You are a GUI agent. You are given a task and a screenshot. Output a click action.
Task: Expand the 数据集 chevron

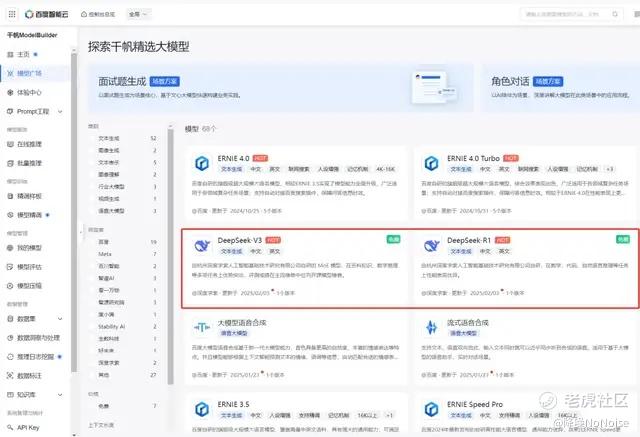[x=60, y=319]
